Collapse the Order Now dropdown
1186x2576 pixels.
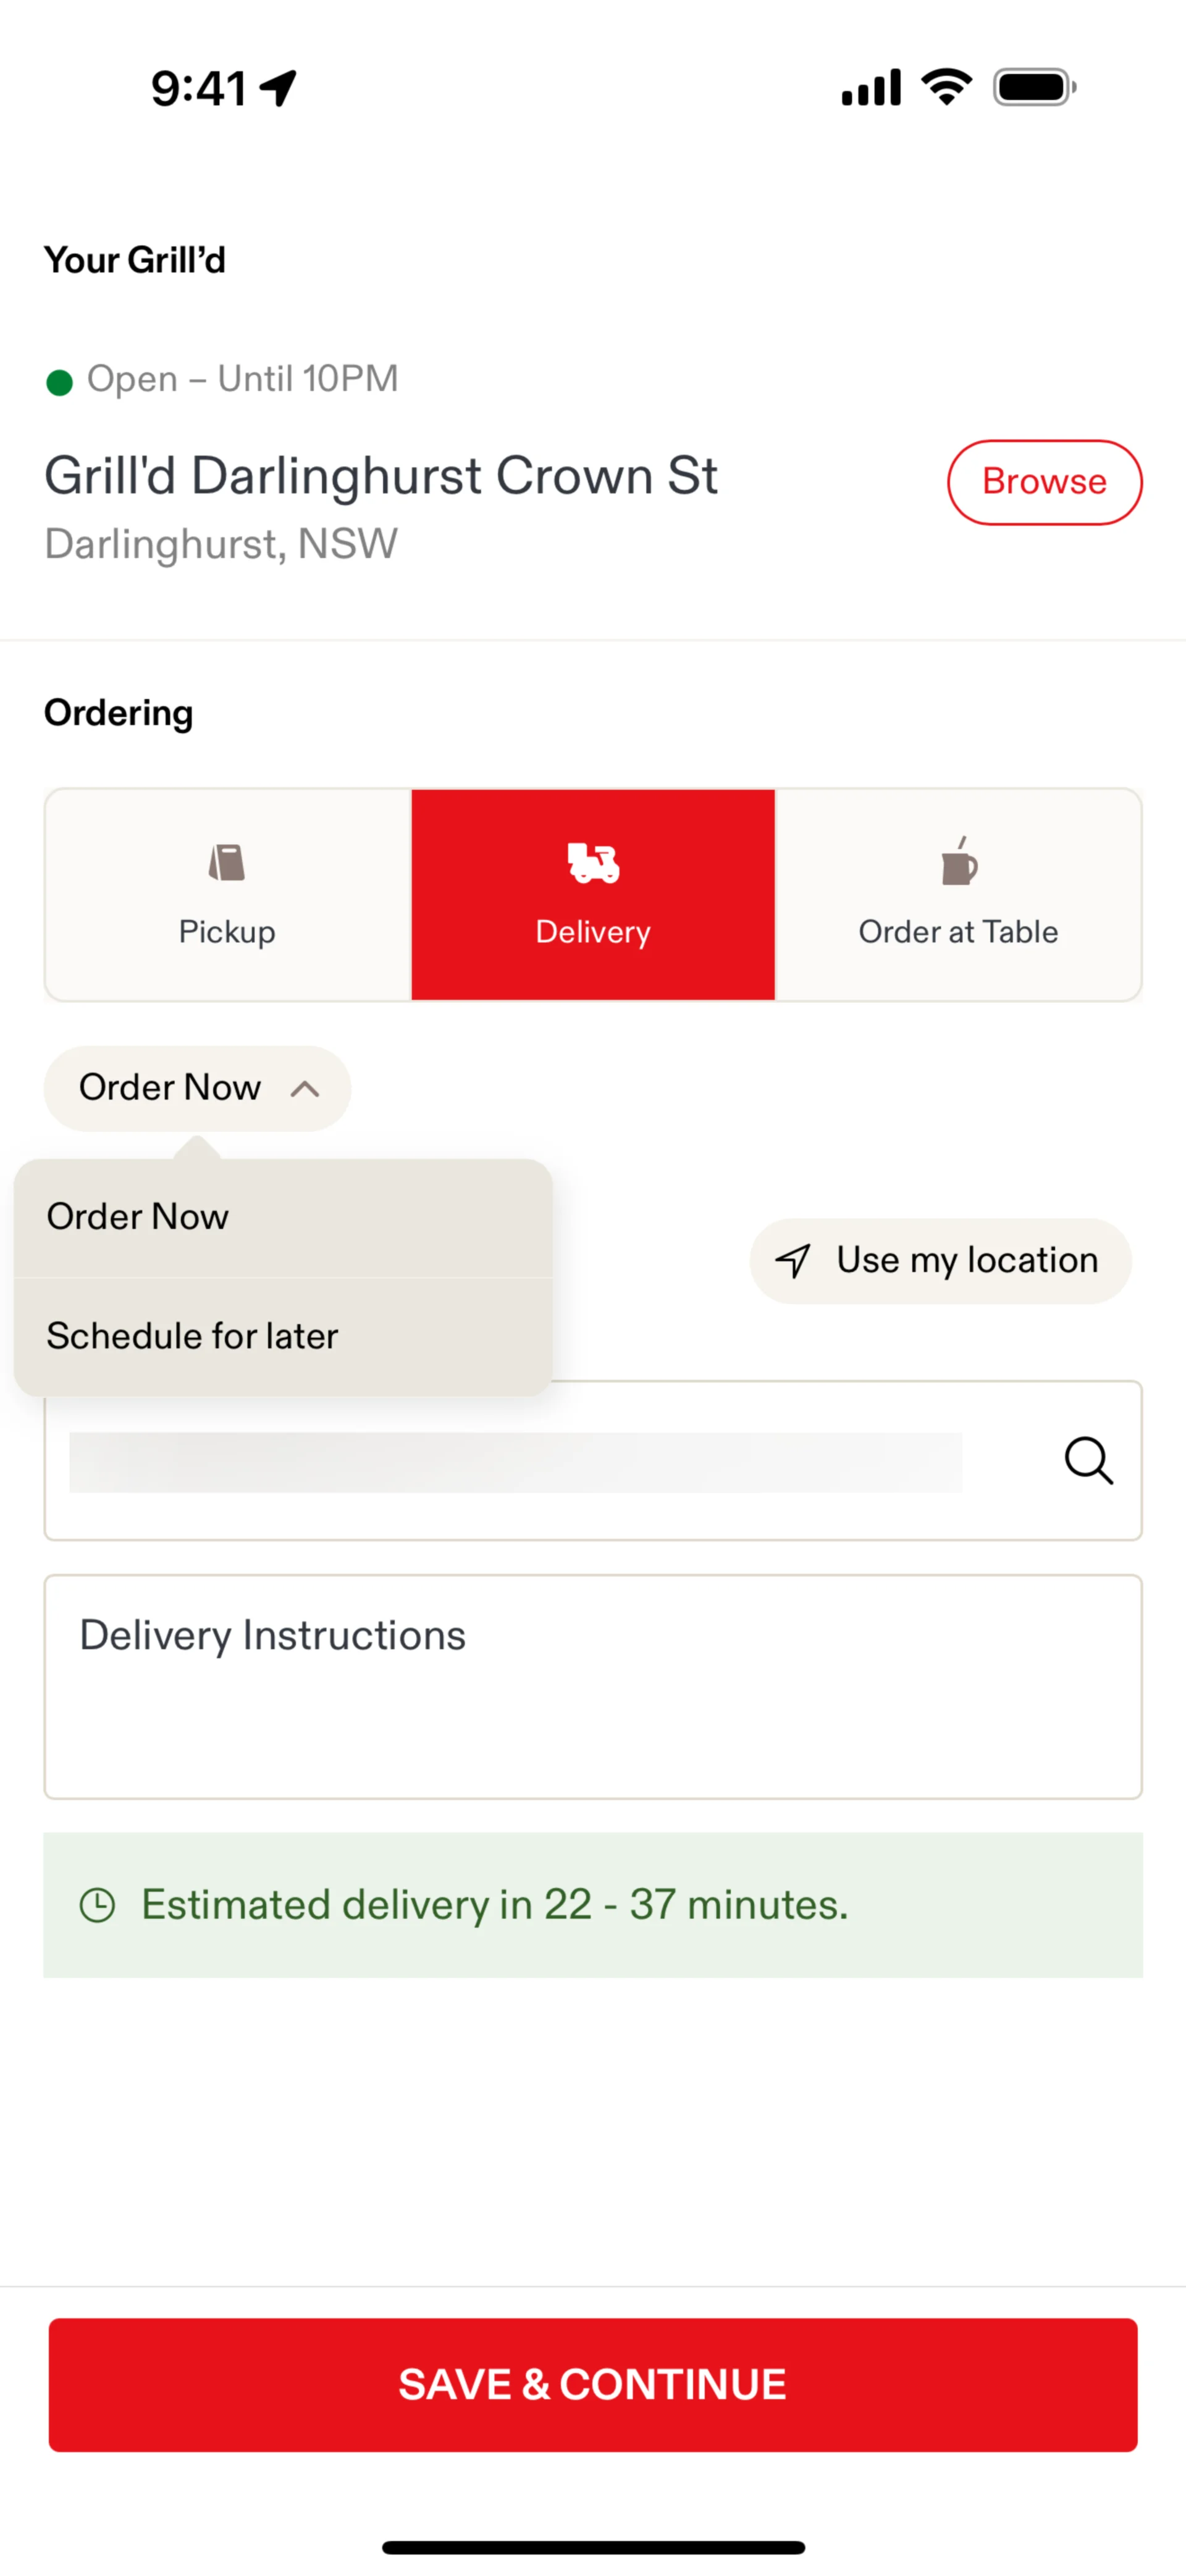(x=198, y=1088)
